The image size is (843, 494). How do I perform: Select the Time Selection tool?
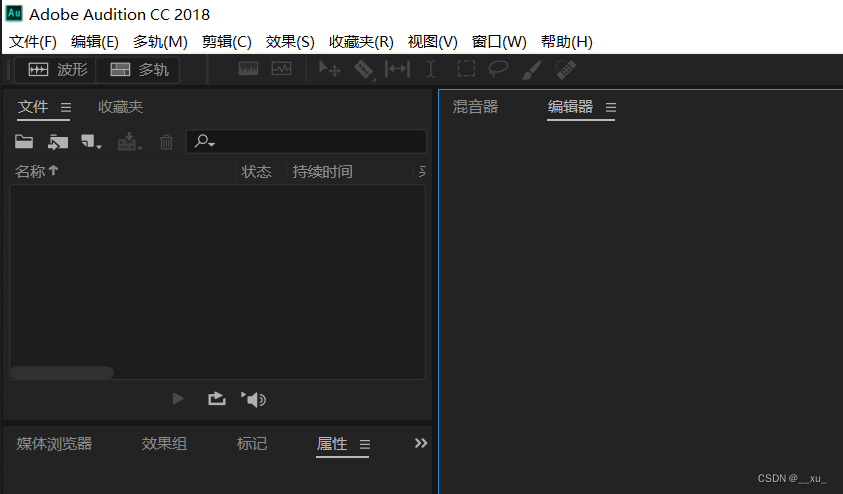click(431, 69)
